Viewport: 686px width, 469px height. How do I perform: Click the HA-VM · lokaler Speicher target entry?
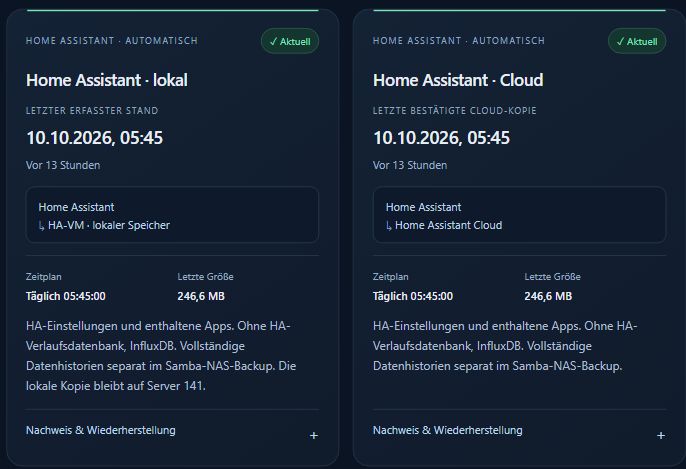(x=104, y=225)
